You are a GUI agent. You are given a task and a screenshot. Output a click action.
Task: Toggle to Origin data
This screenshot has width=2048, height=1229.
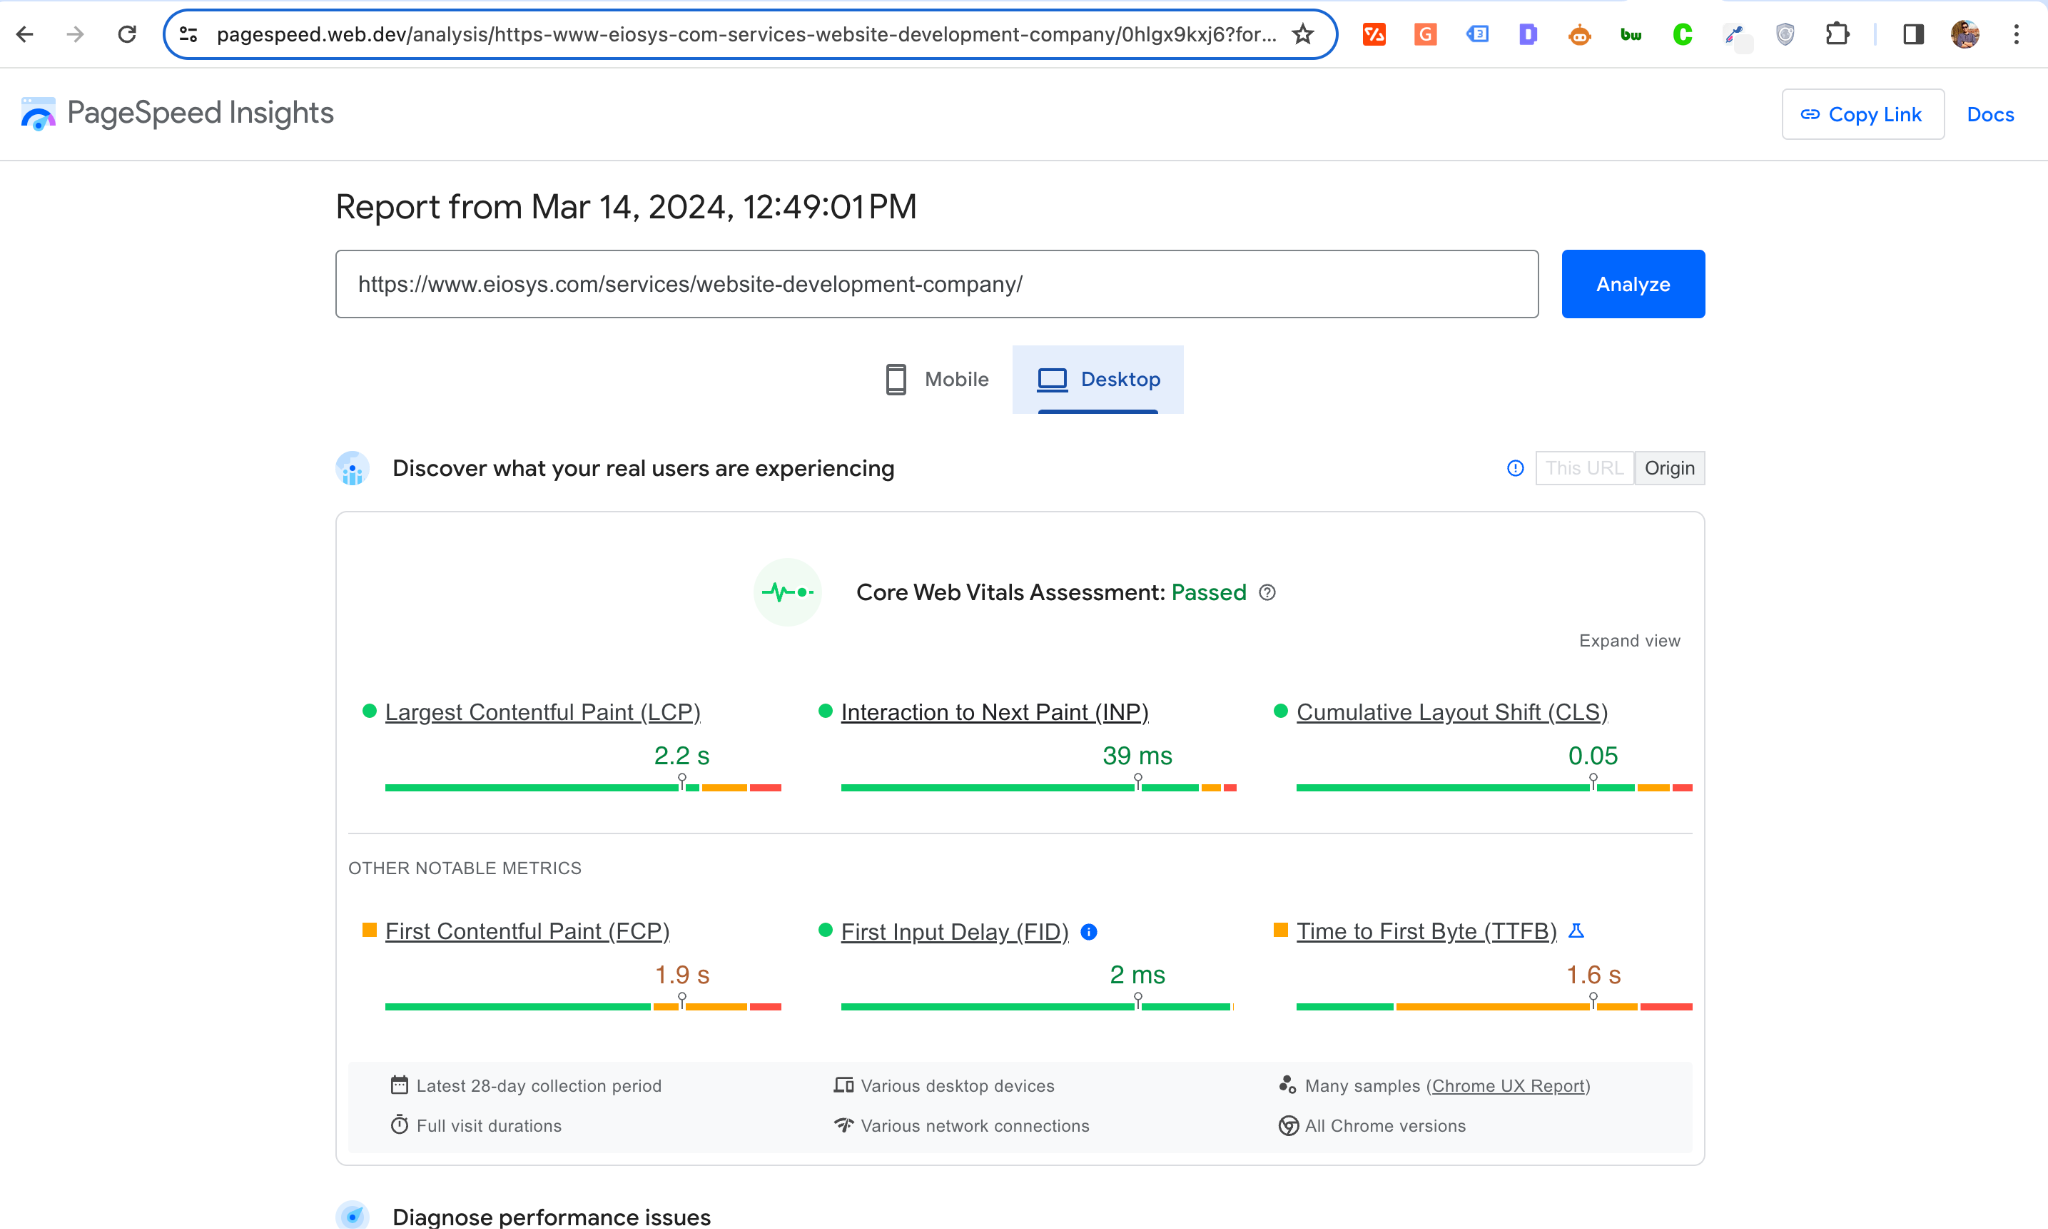coord(1669,468)
